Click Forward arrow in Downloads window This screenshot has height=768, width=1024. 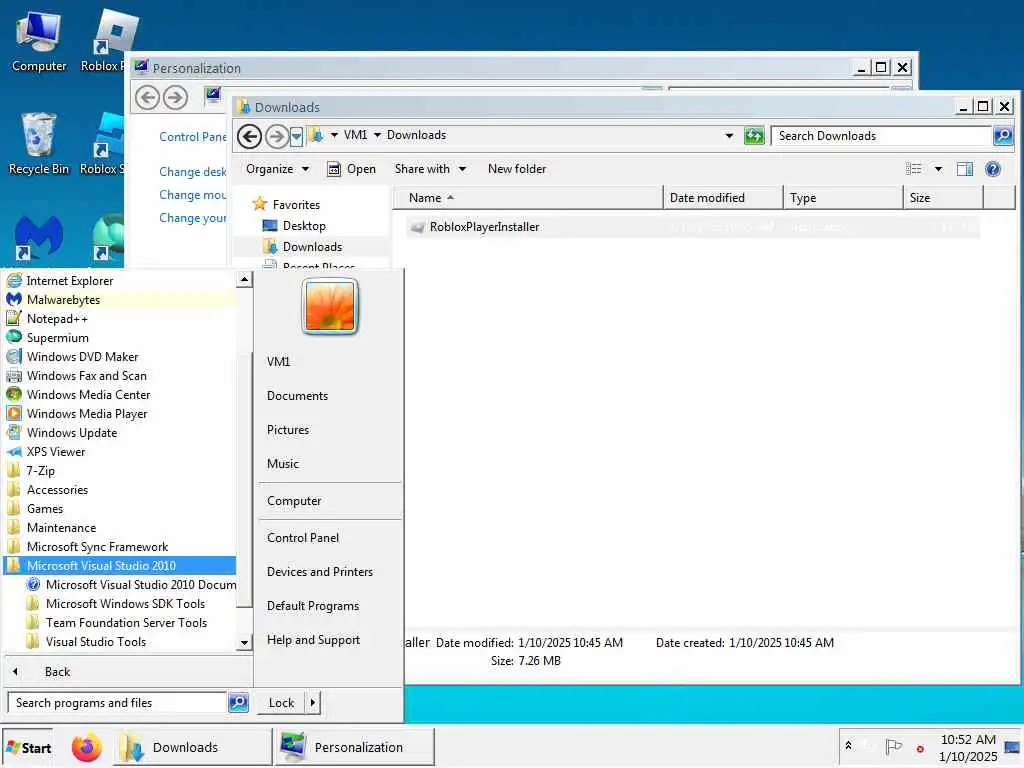(277, 136)
